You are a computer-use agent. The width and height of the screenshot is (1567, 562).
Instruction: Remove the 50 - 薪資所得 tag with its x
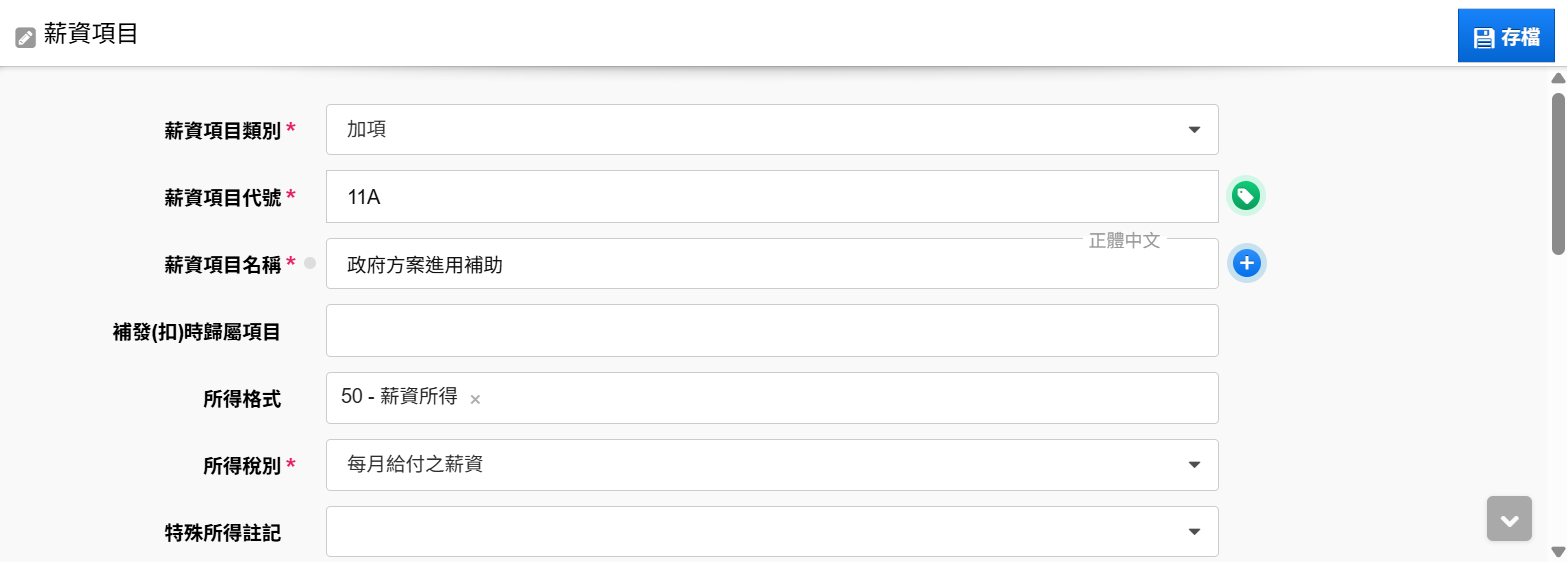(475, 399)
